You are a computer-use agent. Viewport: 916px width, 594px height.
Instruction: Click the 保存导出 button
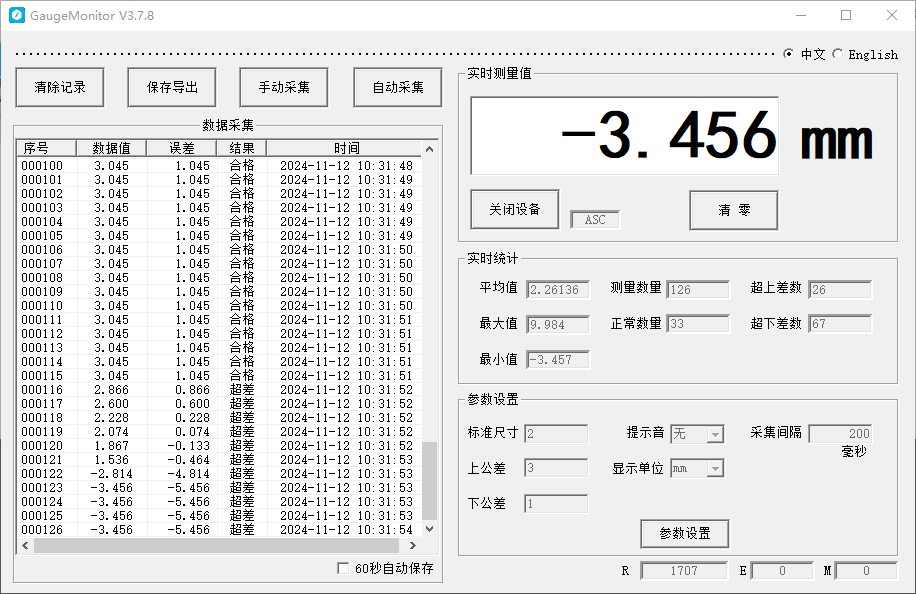tap(172, 88)
